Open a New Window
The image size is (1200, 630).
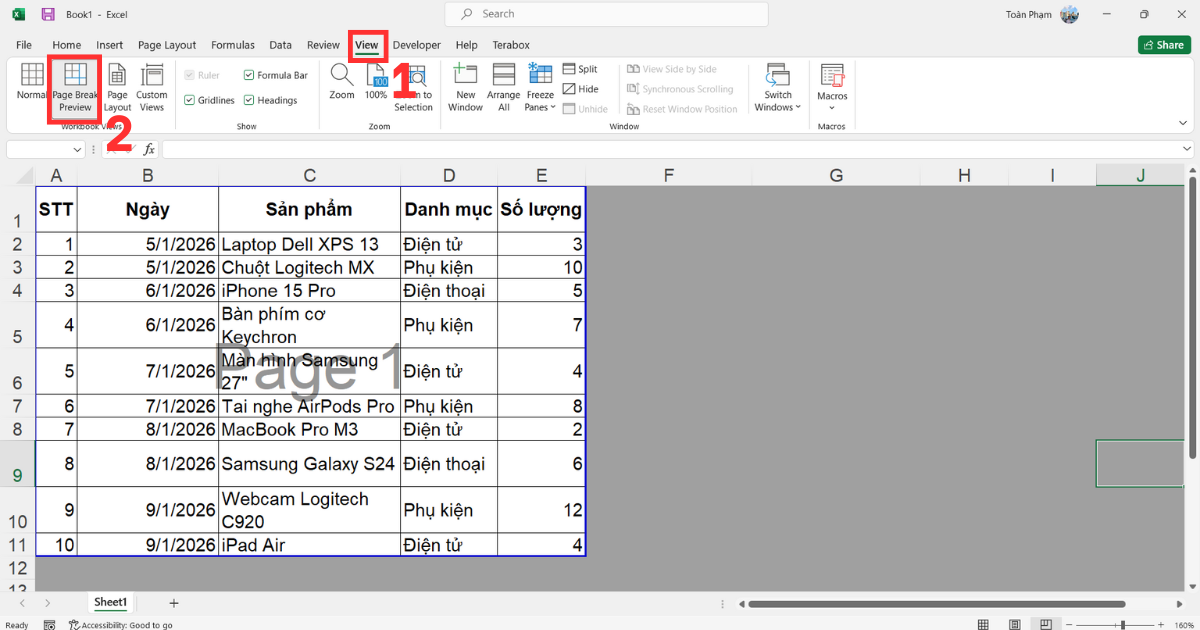click(x=466, y=88)
